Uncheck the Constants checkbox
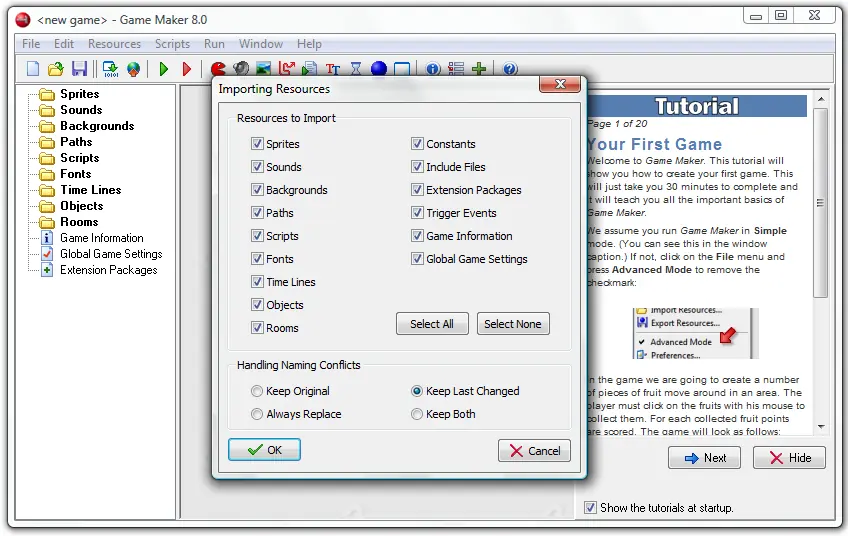The image size is (848, 536). (x=417, y=144)
